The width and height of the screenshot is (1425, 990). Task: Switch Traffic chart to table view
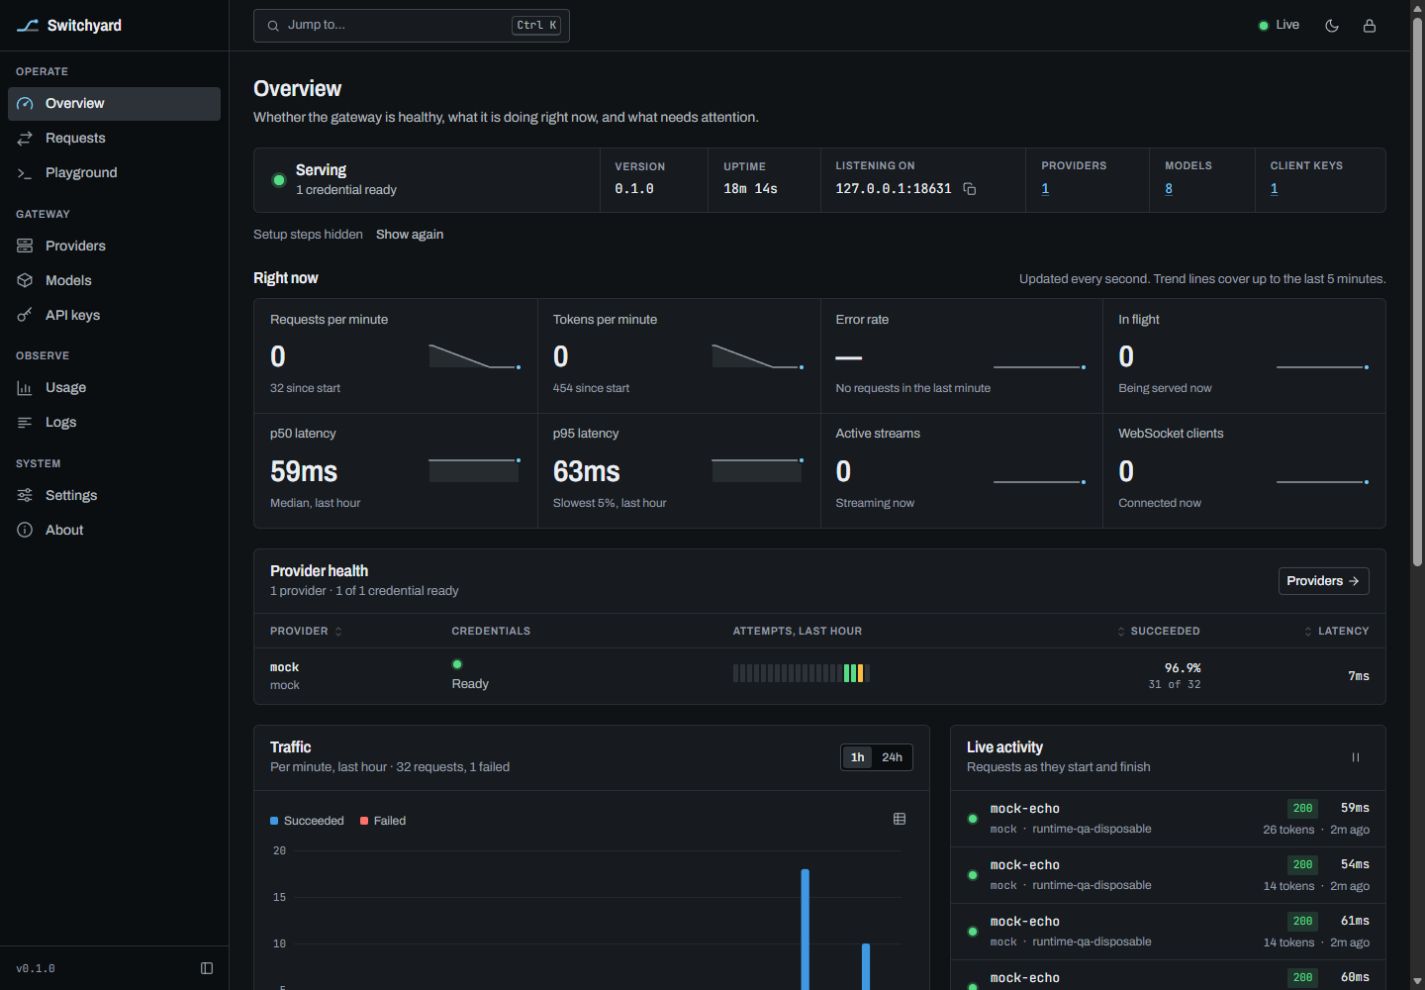coord(899,819)
